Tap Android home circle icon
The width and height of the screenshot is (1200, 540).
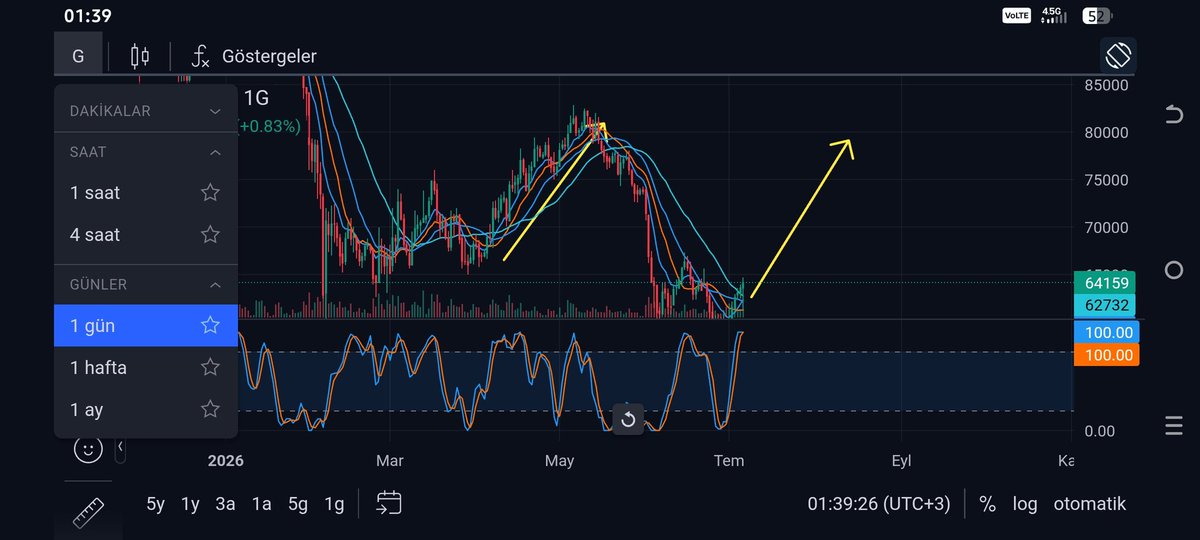pyautogui.click(x=1174, y=270)
